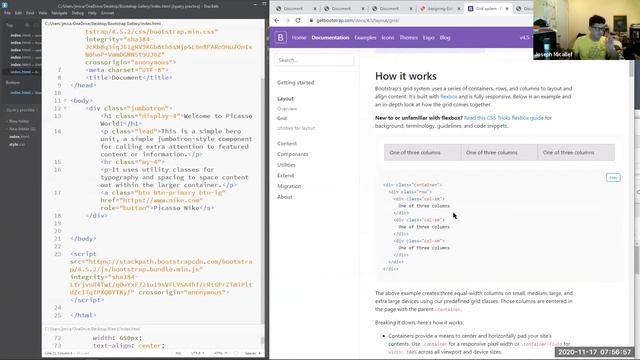Open About in docs sidebar
Screen dimensions: 640x360
coord(284,197)
